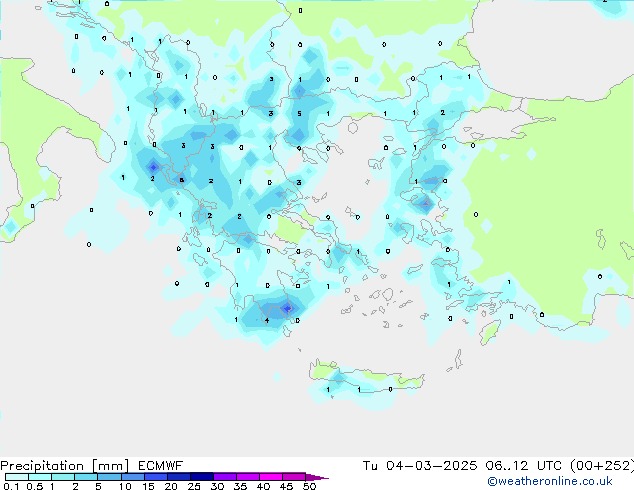Click the legend label '45'
Viewport: 634px width, 490px height.
click(x=286, y=486)
